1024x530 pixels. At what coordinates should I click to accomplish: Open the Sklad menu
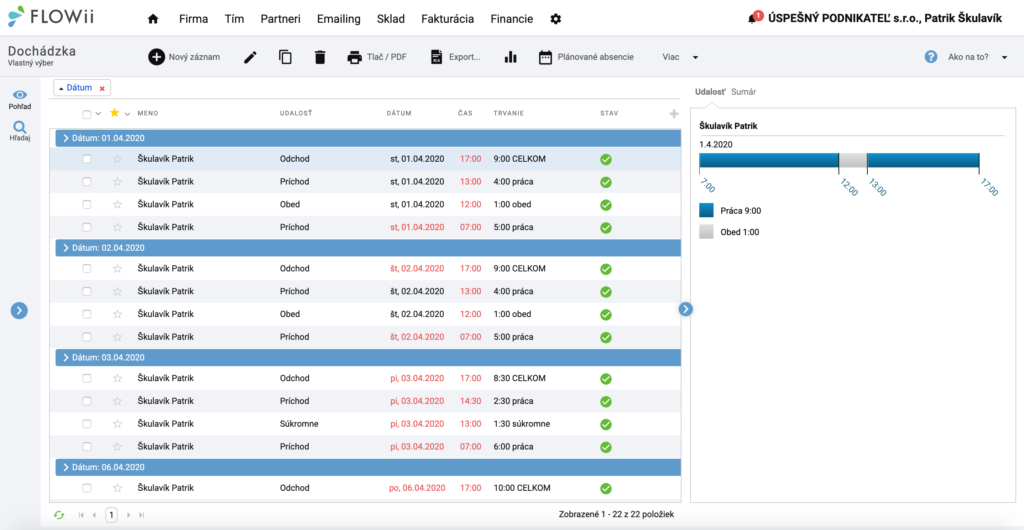point(391,19)
